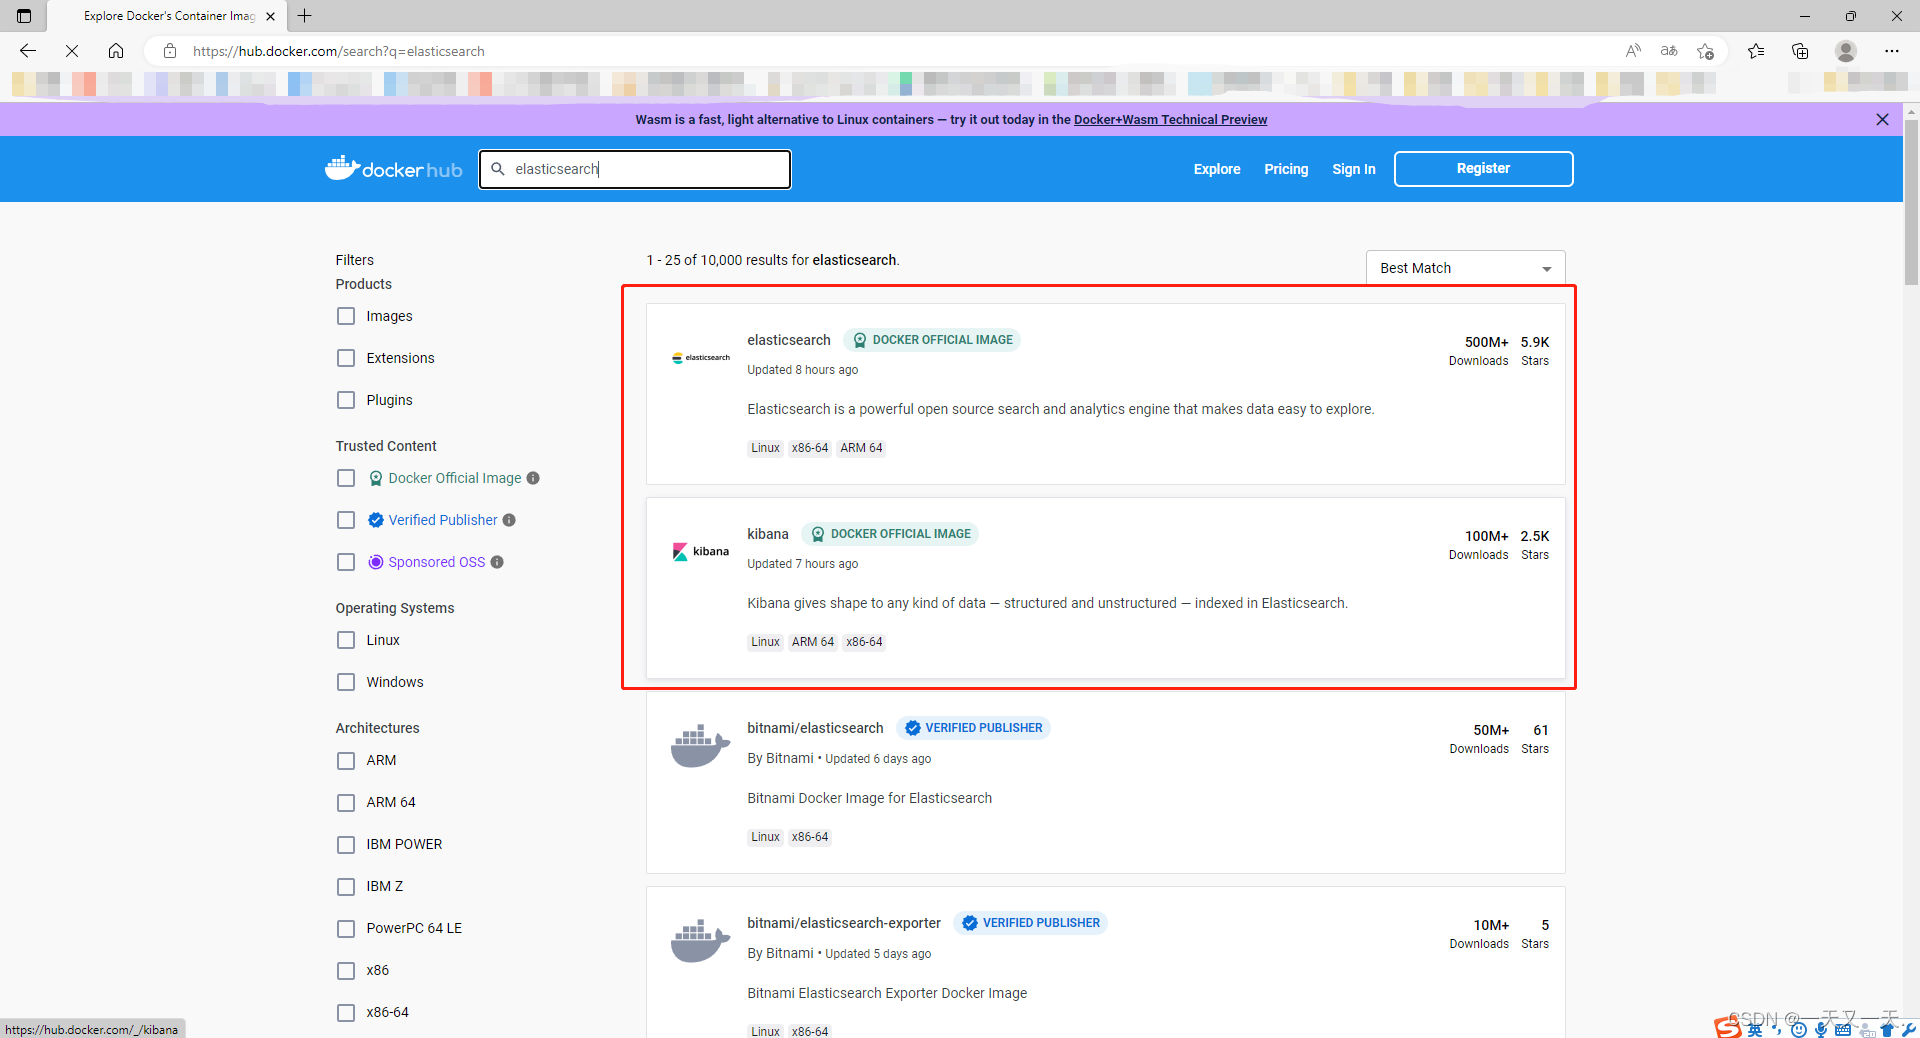Click bitnami/elasticsearch VERIFIED PUBLISHER badge

(x=973, y=728)
